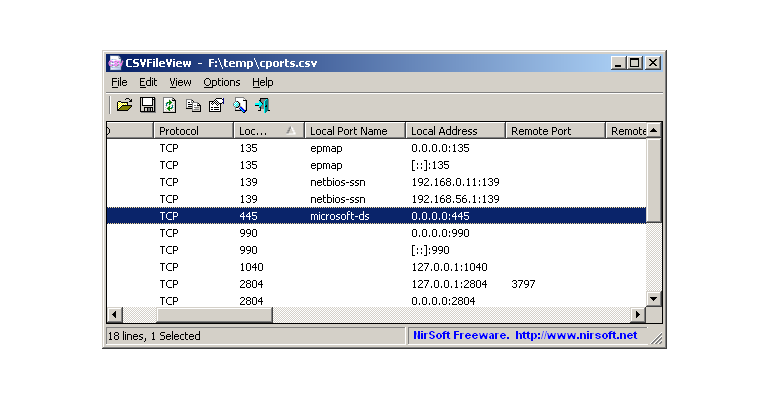Click the local port 1040 cell
This screenshot has height=400, width=770.
pos(251,267)
